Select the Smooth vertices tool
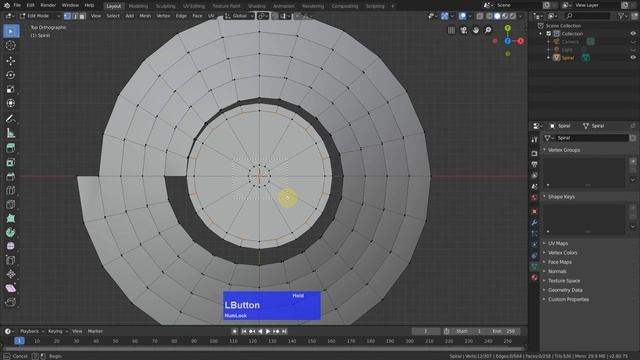The height and width of the screenshot is (360, 640). [11, 246]
